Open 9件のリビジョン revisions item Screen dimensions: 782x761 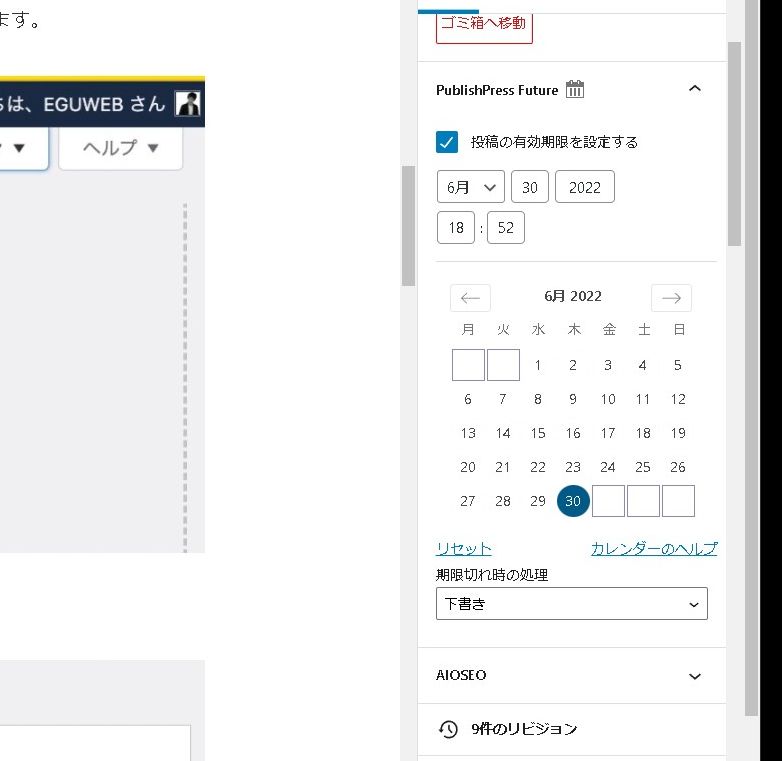524,729
